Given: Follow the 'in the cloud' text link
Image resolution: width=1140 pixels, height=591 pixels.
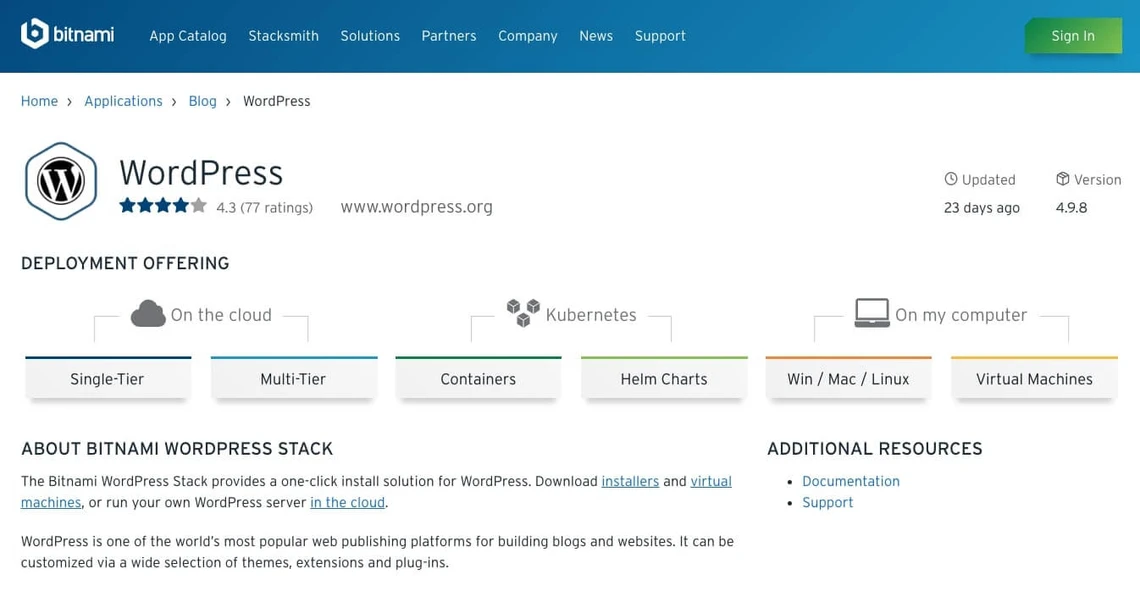Looking at the screenshot, I should point(347,503).
